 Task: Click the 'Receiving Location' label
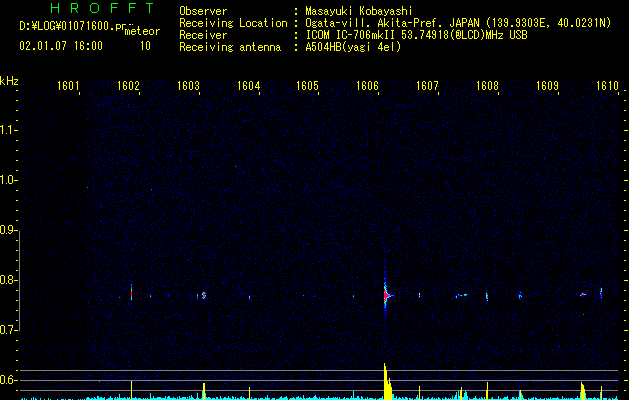pos(233,23)
